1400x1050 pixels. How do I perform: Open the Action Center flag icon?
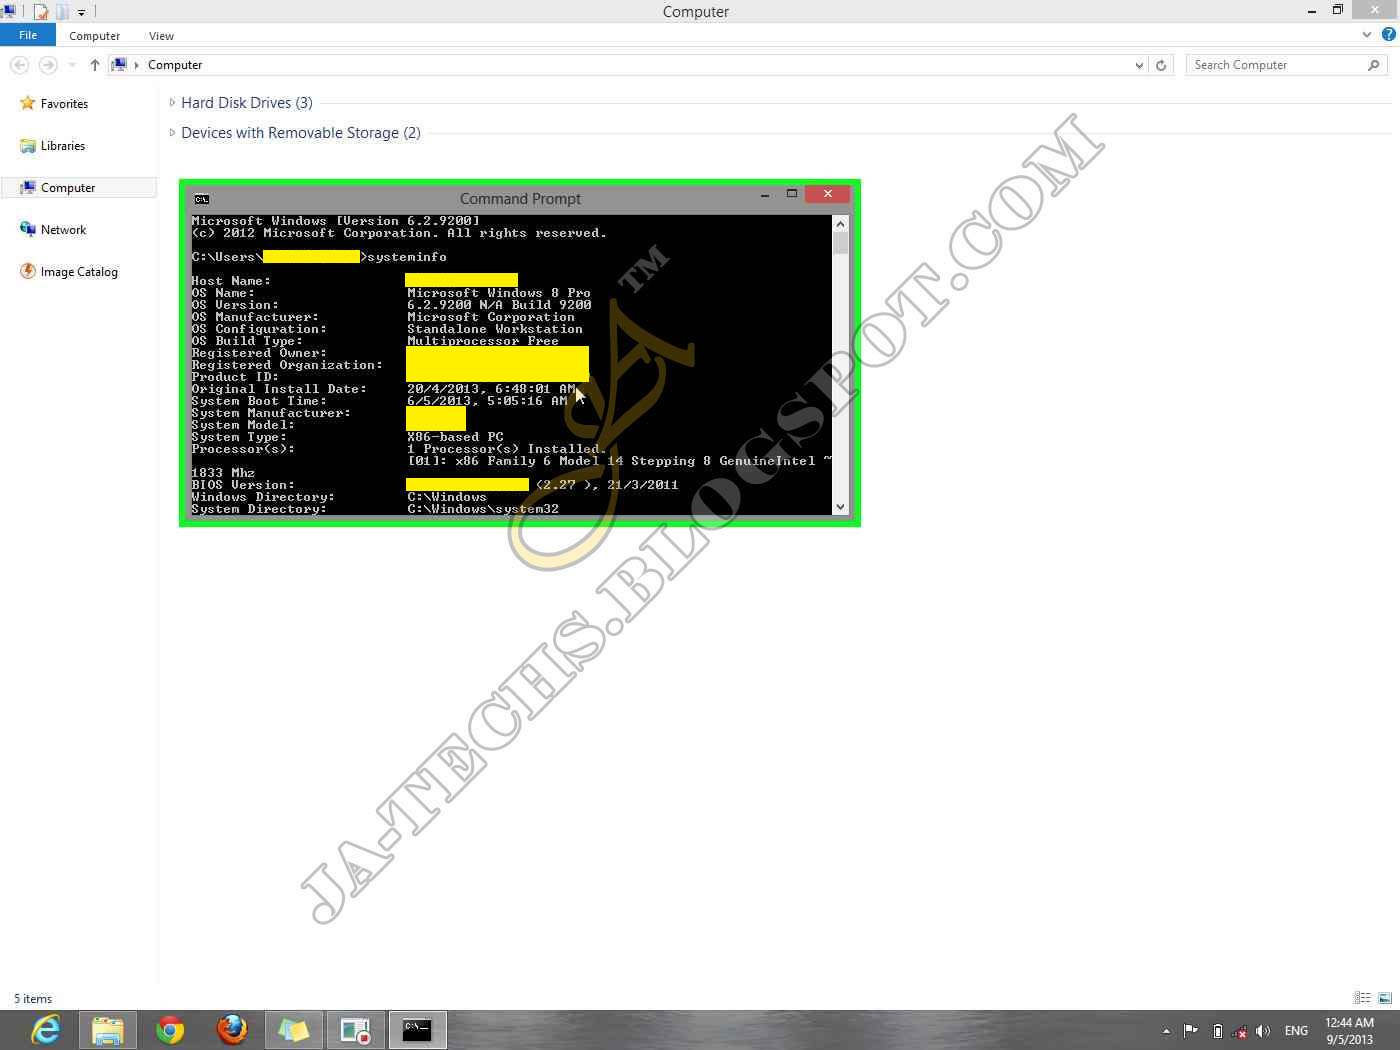coord(1190,1030)
